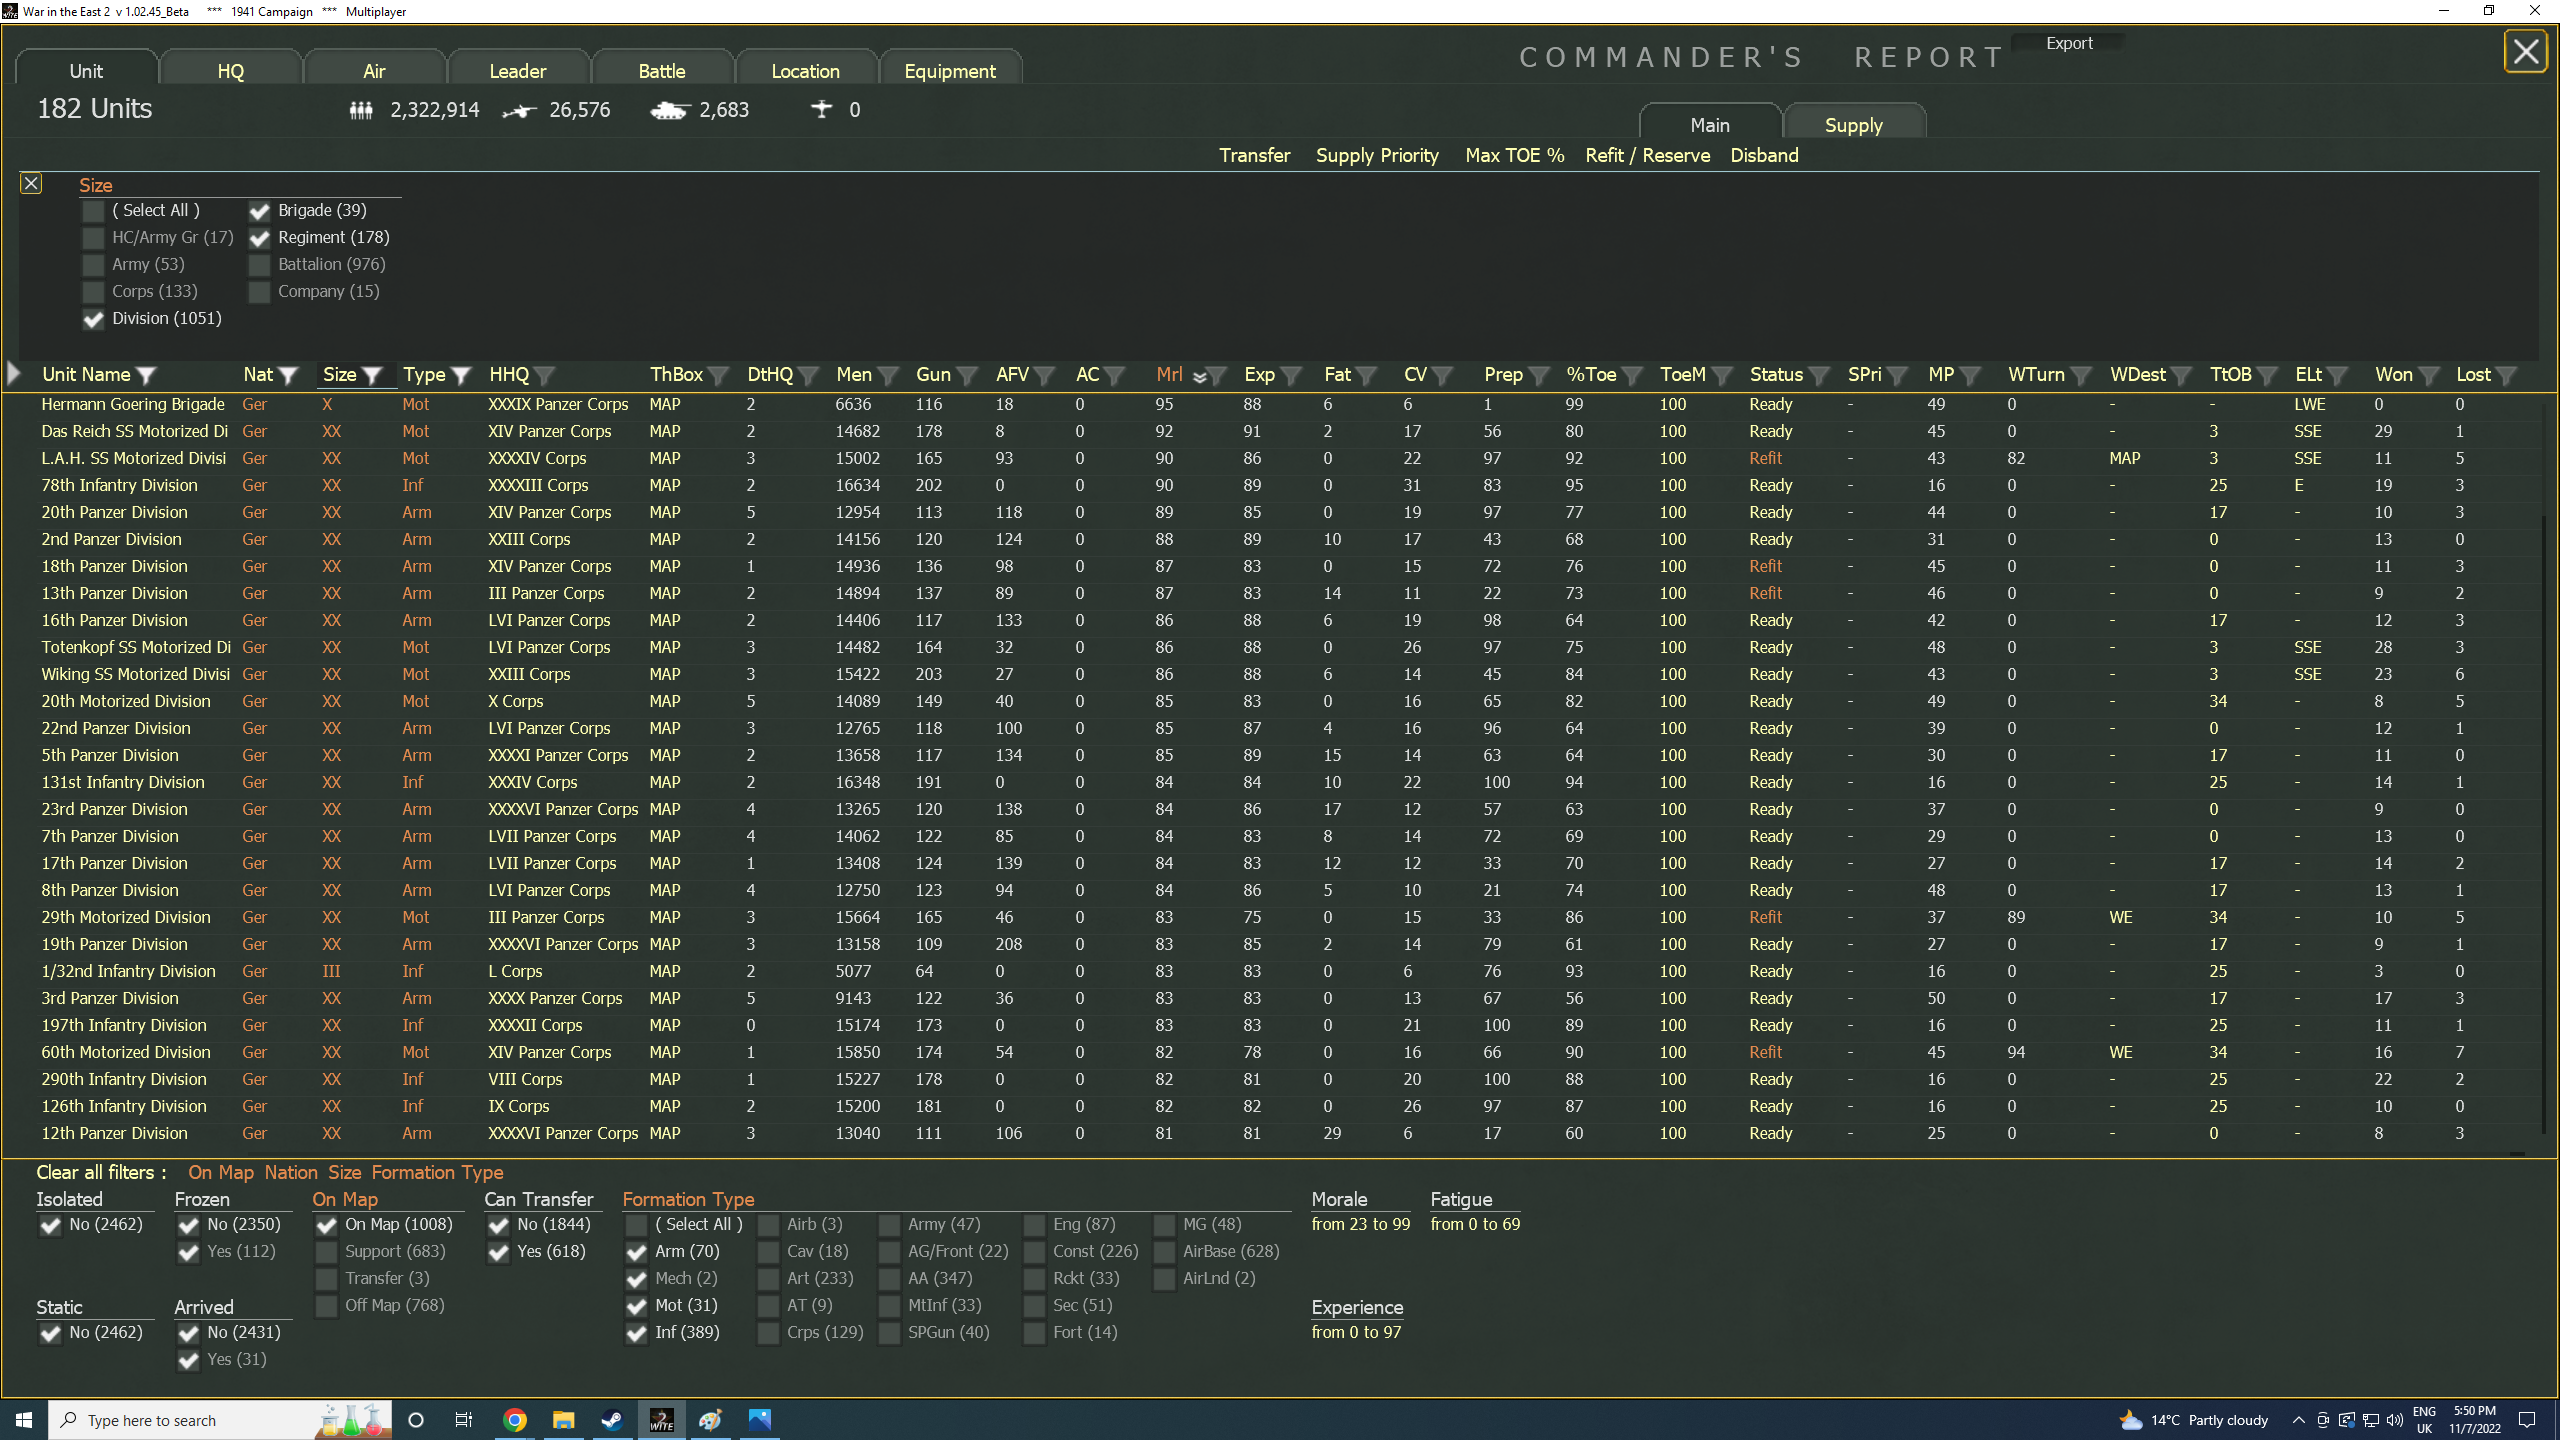Open the Supply sub-tab
Viewport: 2560px width, 1440px height.
click(x=1853, y=125)
